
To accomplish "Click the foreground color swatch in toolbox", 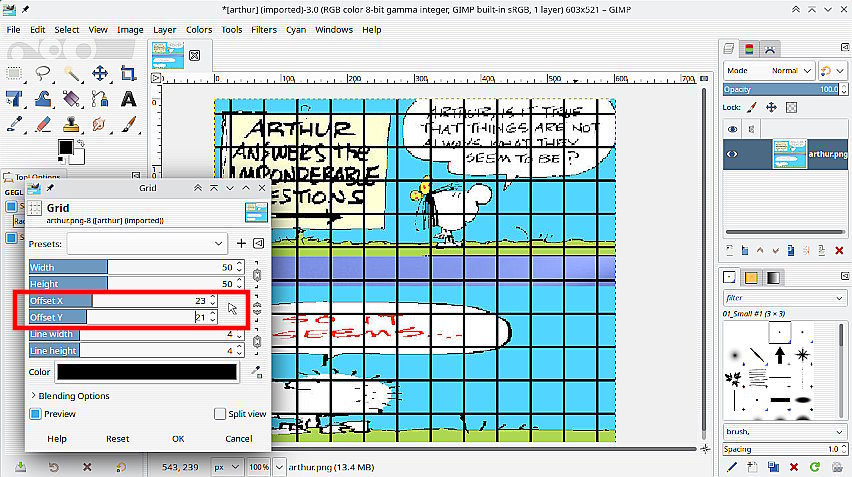I will (x=66, y=147).
